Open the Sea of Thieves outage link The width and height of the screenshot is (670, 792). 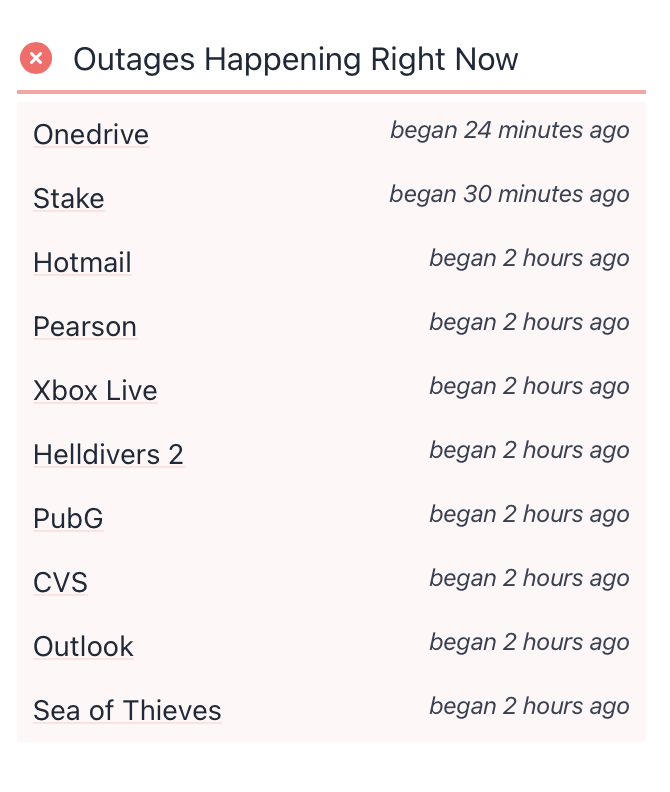[127, 711]
